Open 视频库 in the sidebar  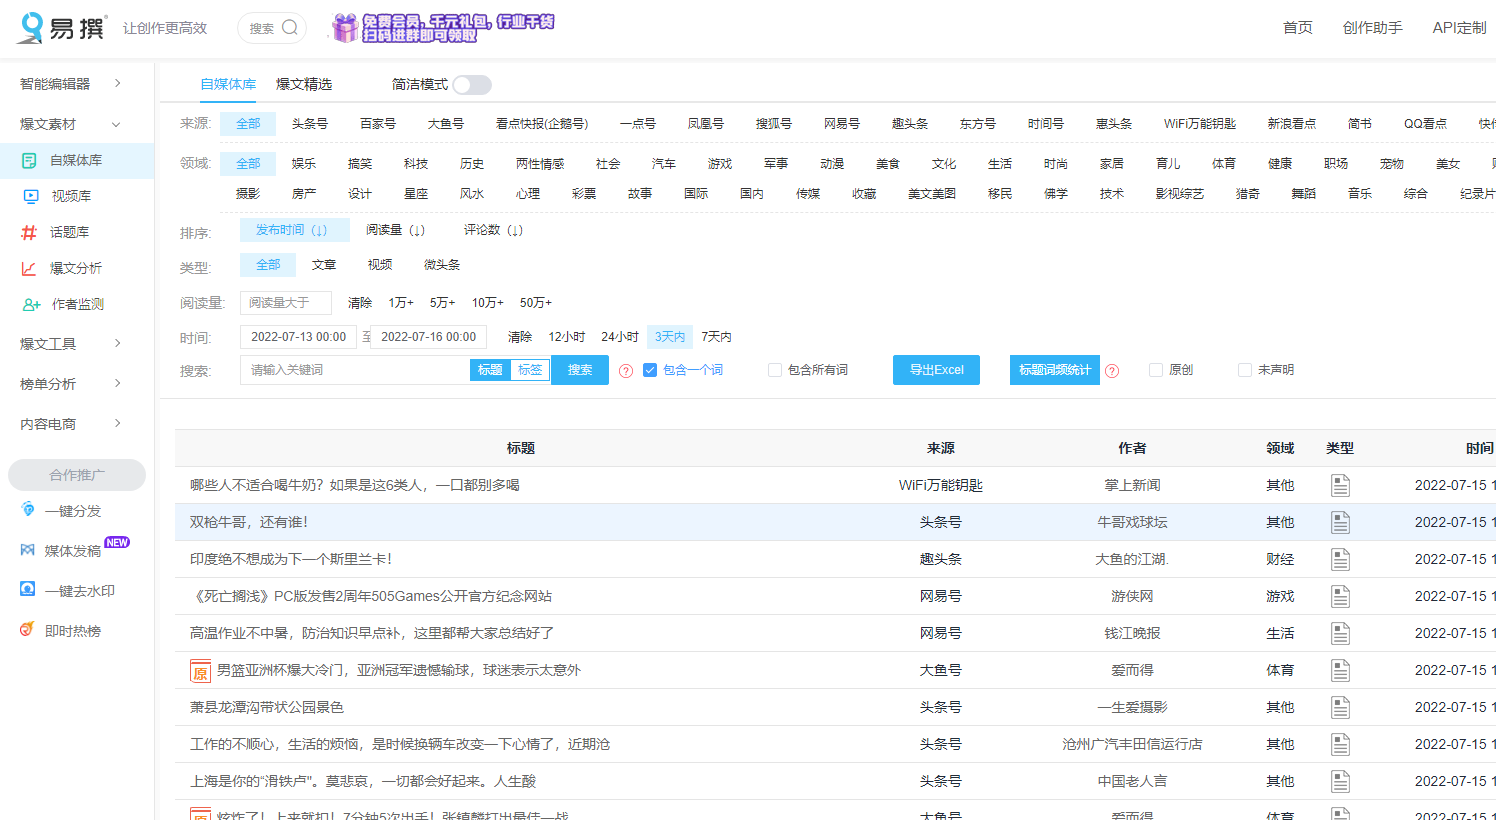point(71,196)
